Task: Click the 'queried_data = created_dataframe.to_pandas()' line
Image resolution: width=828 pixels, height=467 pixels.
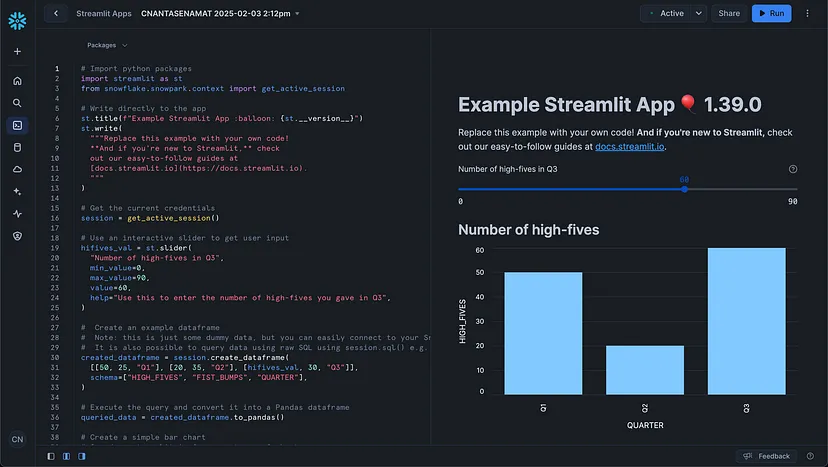Action: coord(182,417)
